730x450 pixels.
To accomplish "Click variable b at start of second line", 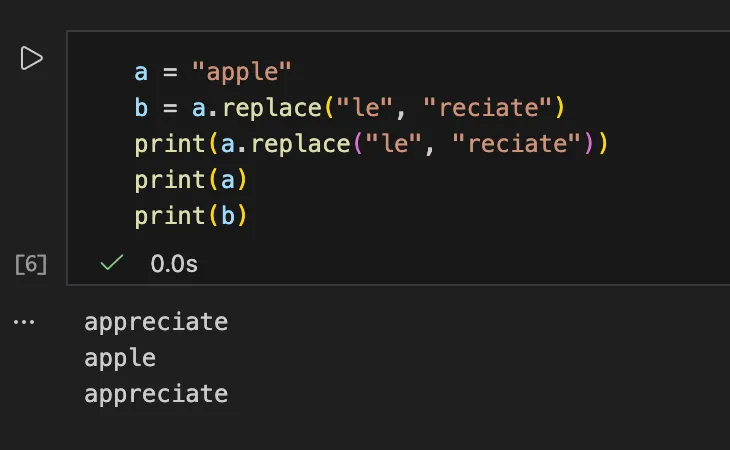I will [x=141, y=108].
